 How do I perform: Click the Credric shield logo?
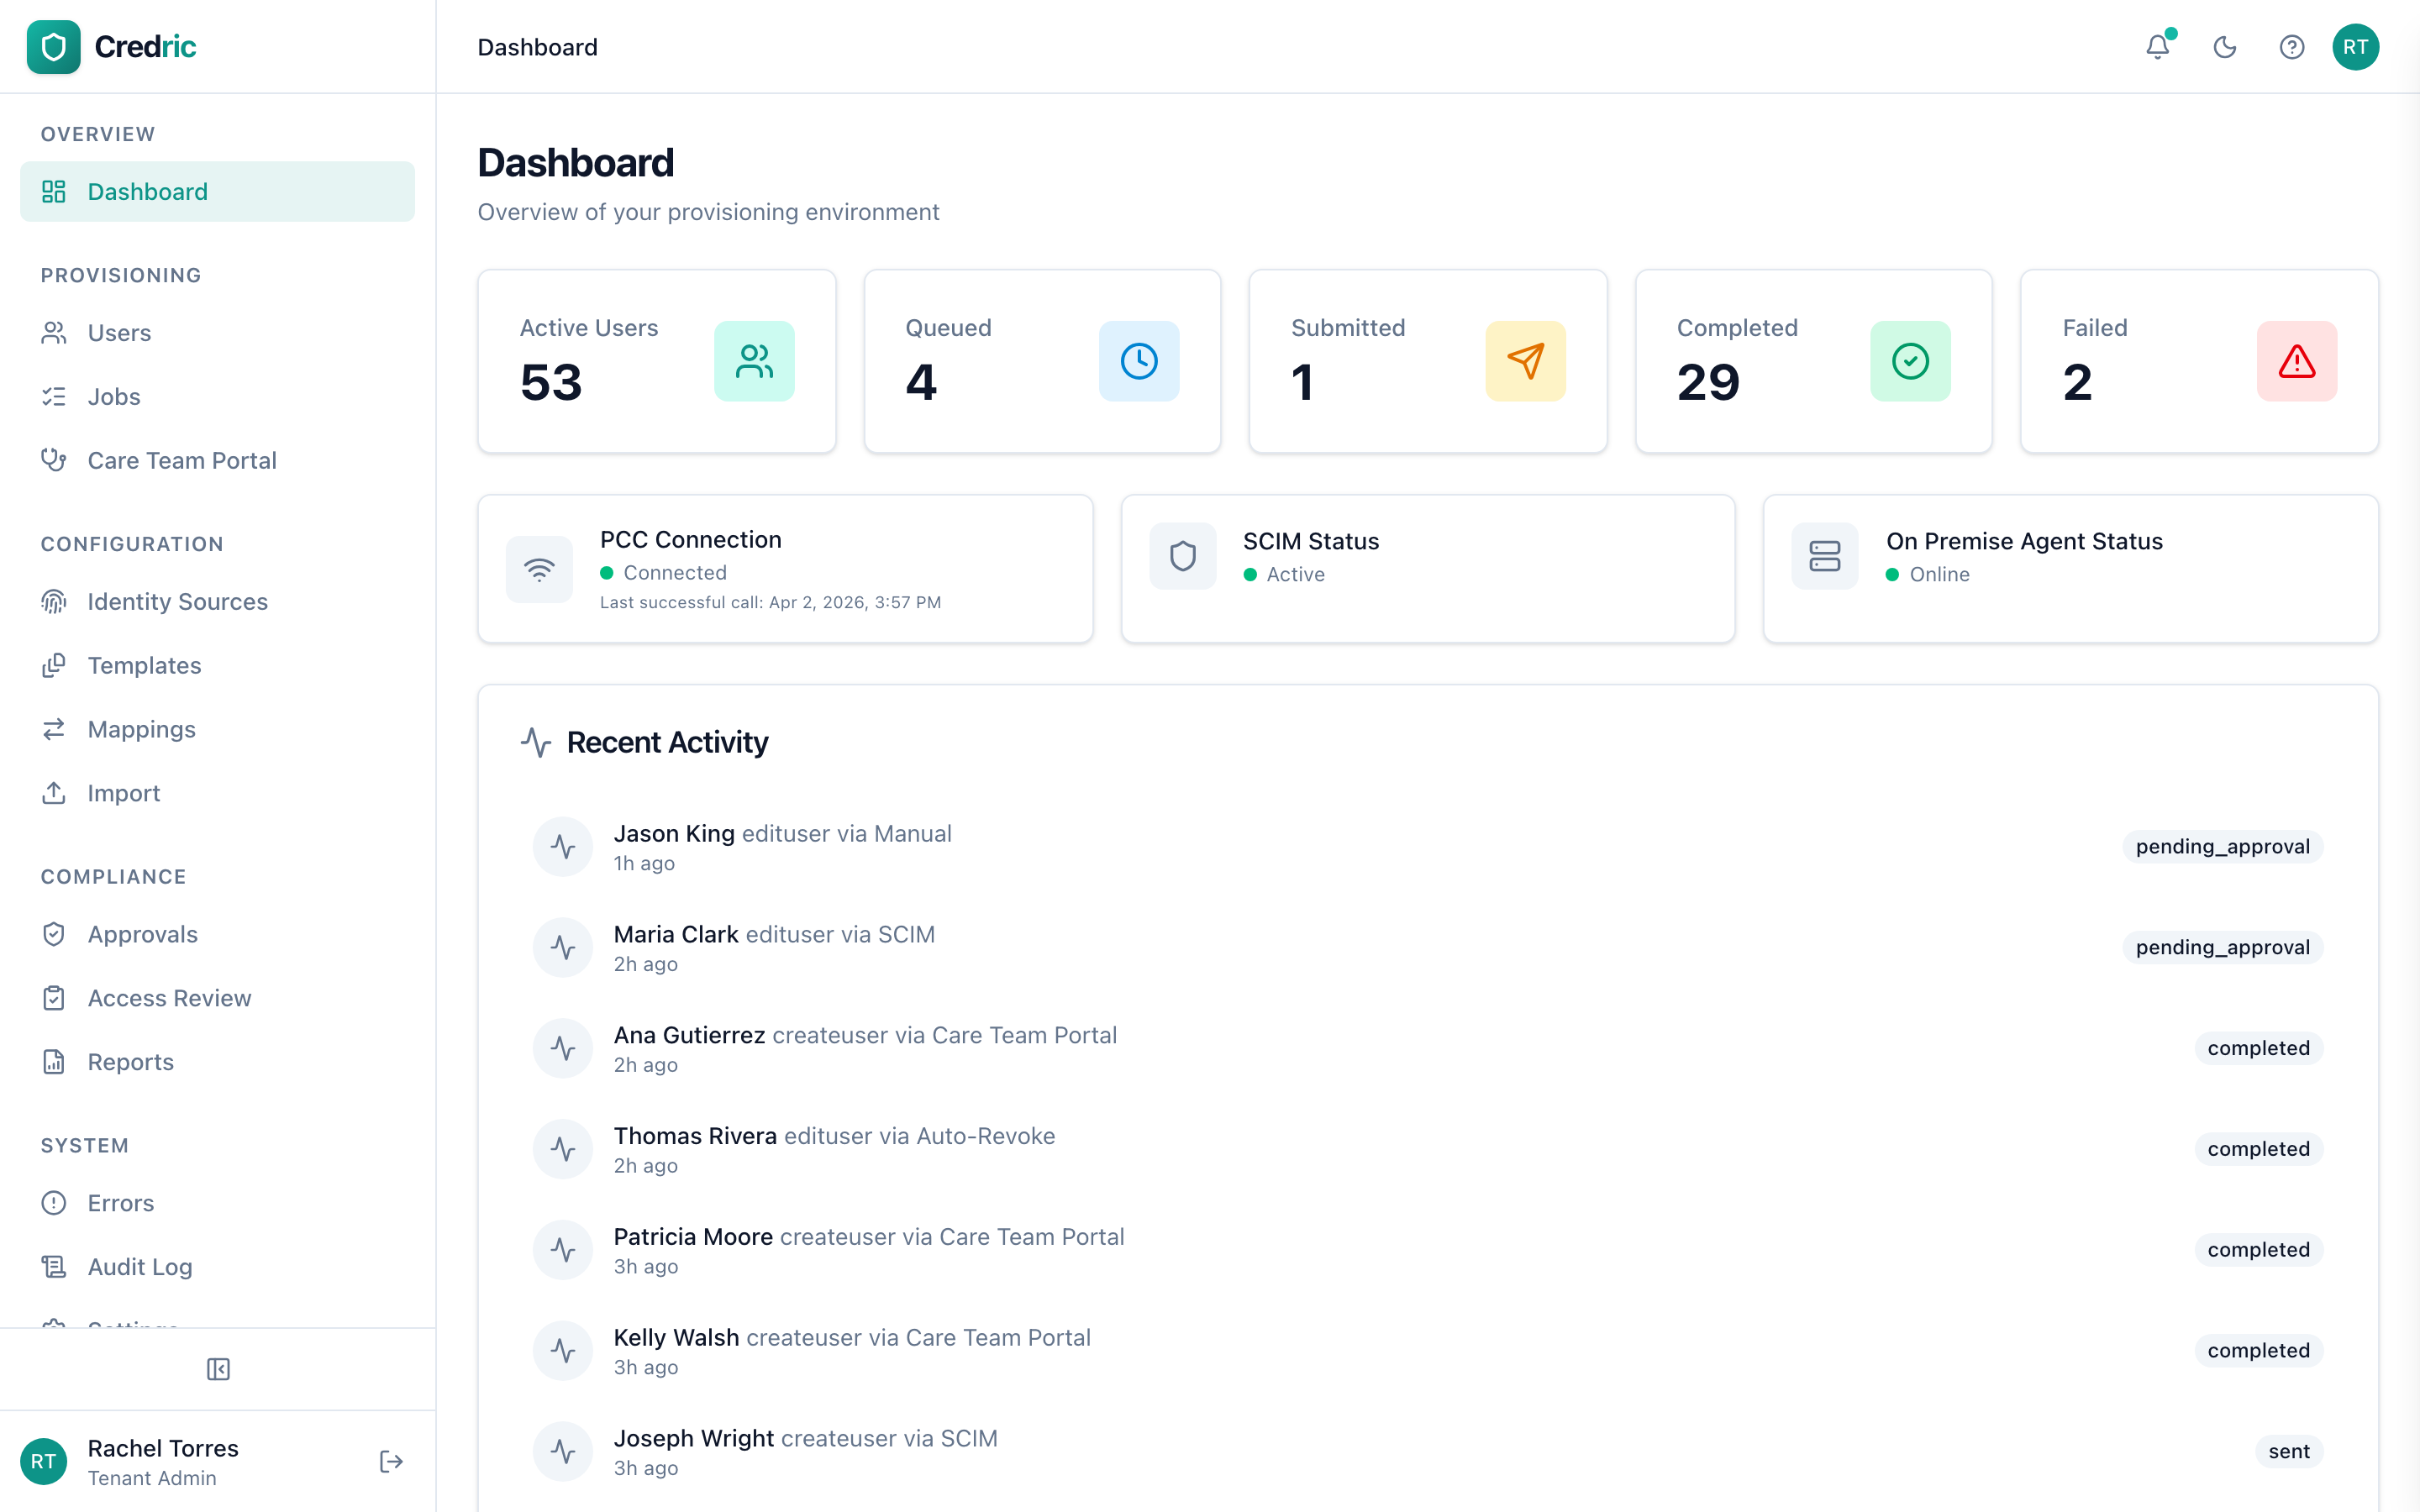53,46
